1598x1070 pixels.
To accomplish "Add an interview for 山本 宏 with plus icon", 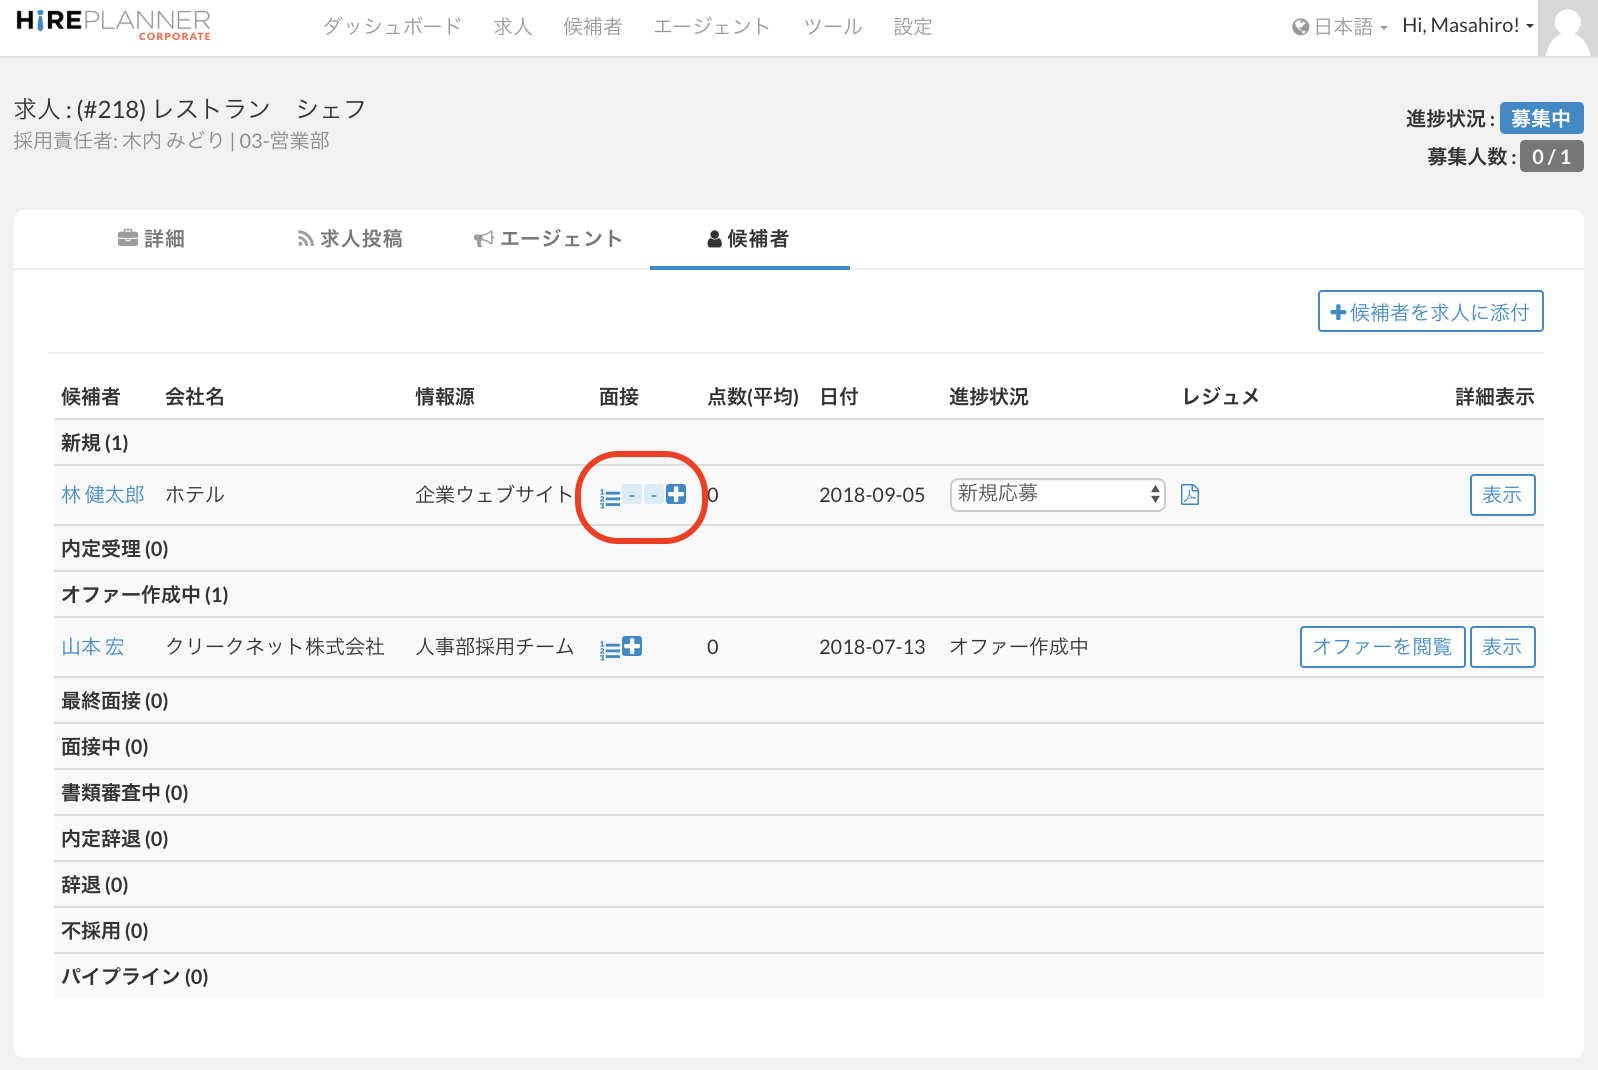I will 632,647.
